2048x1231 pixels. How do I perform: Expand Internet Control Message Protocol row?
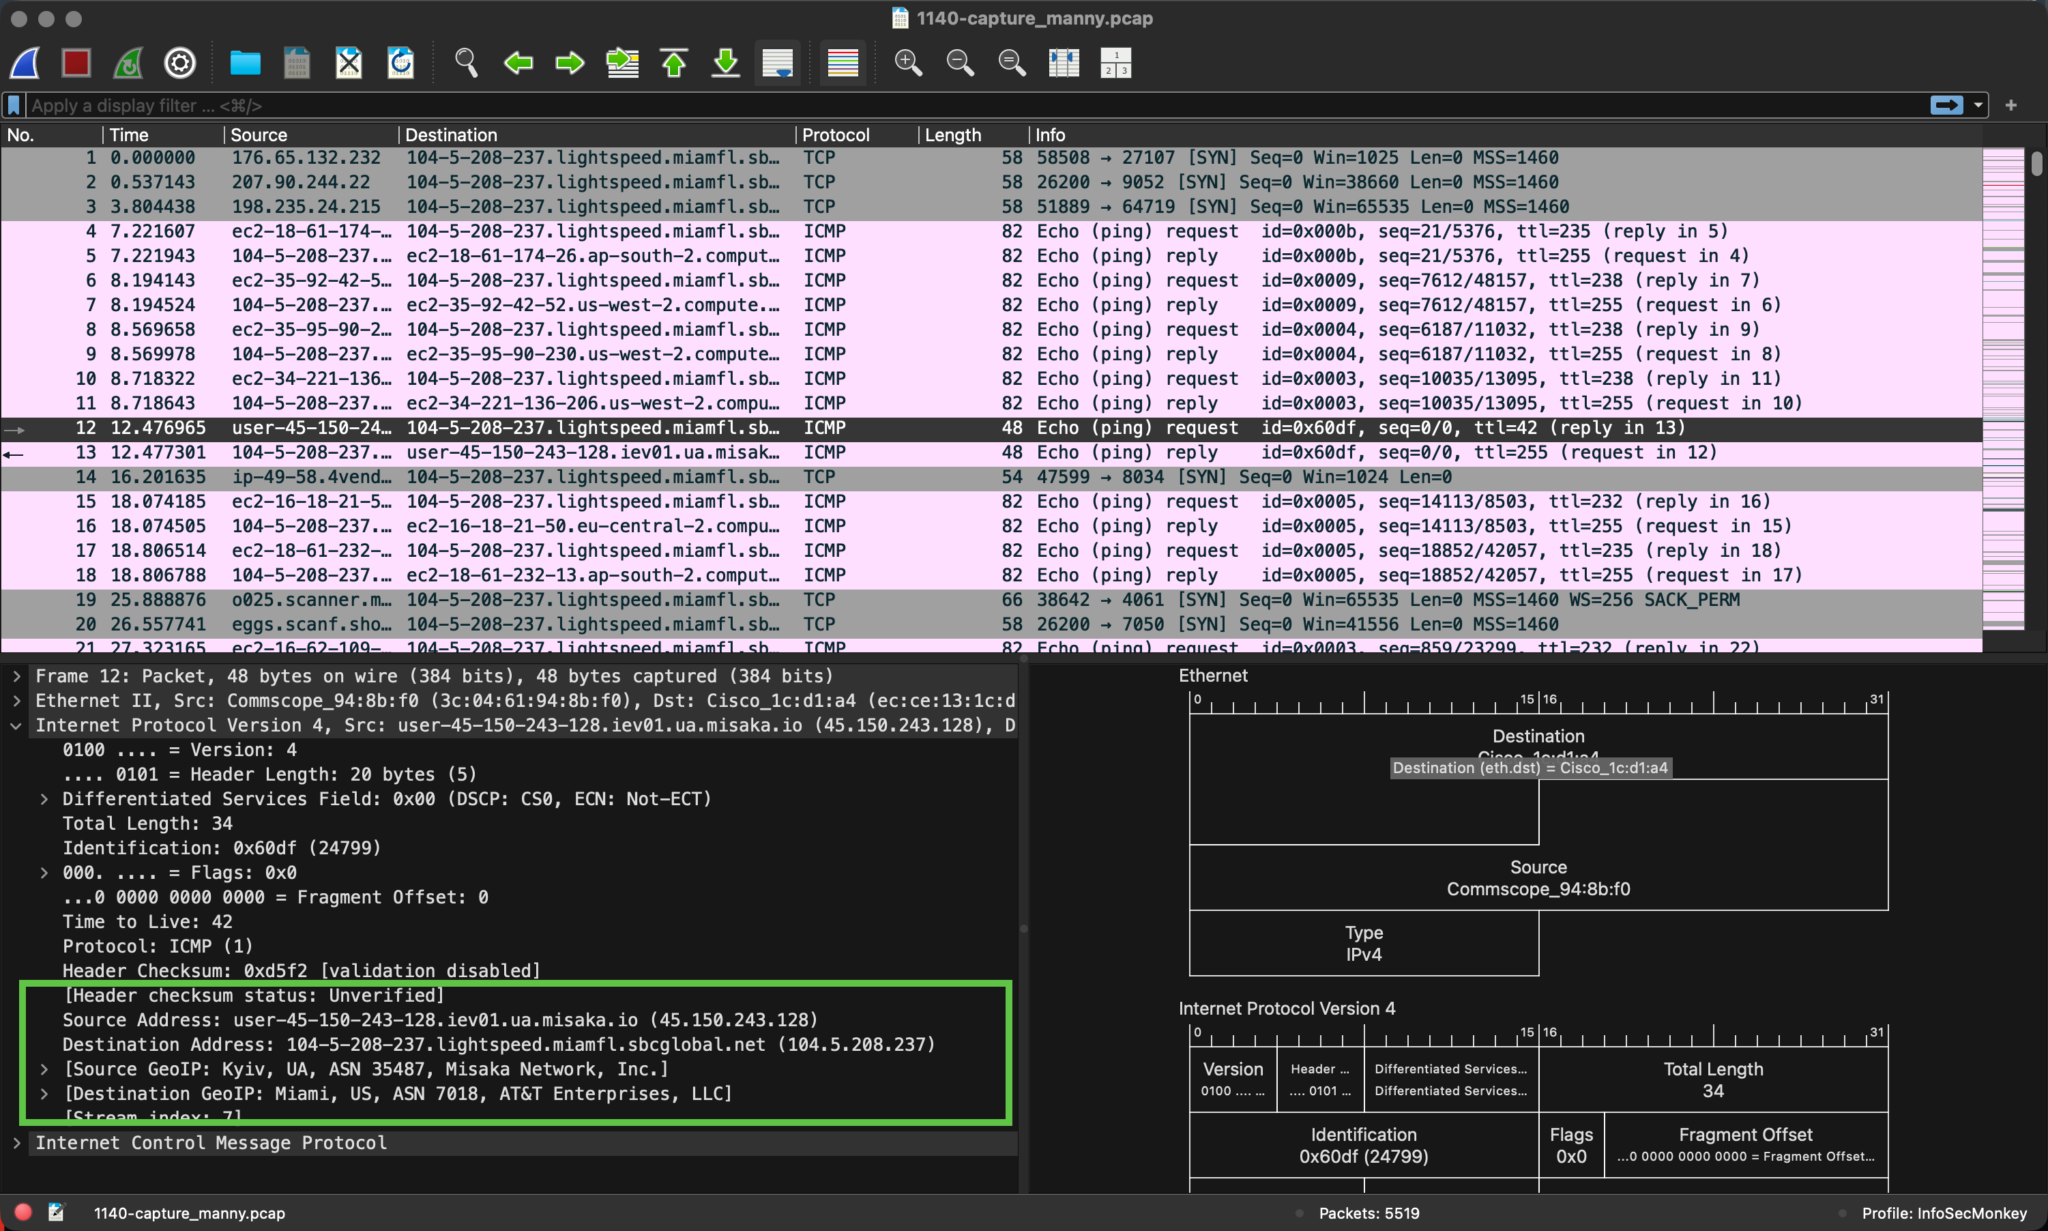click(16, 1143)
